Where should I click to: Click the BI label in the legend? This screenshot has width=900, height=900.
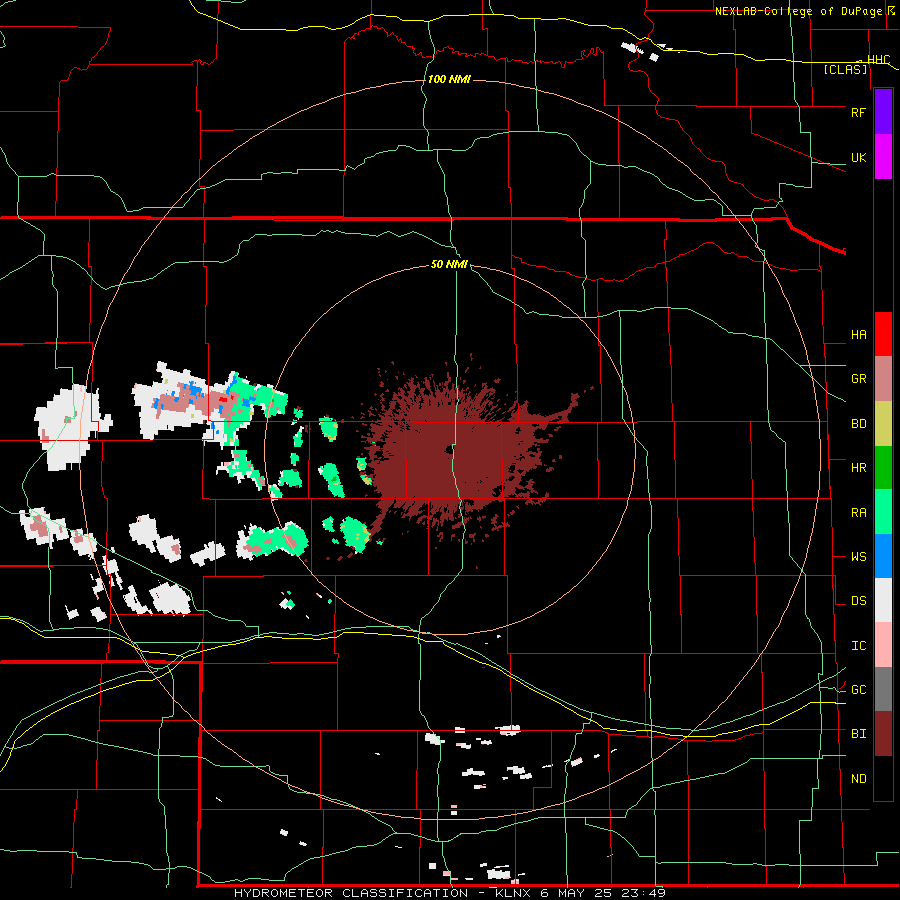click(x=858, y=734)
